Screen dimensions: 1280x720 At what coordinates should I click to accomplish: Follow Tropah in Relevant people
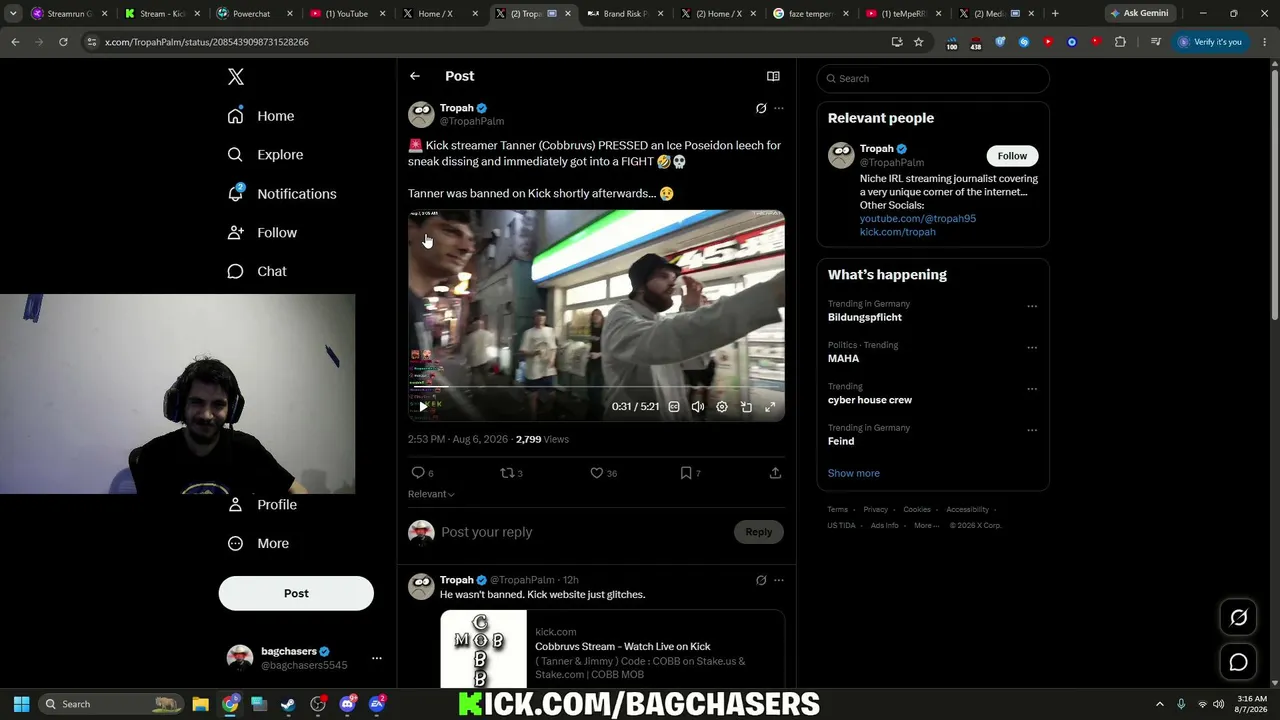1012,156
